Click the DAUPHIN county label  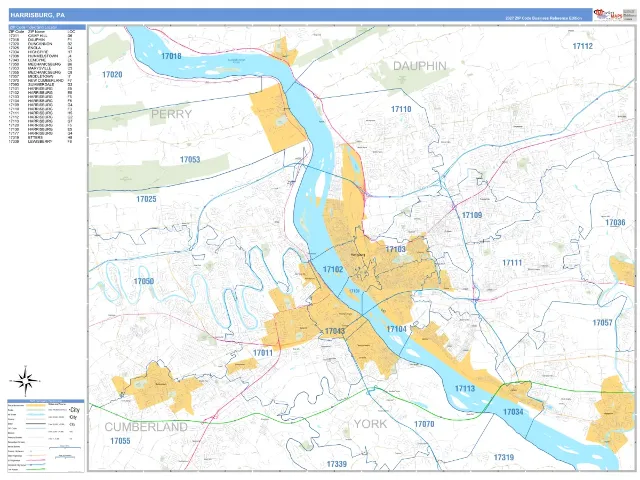[x=419, y=66]
